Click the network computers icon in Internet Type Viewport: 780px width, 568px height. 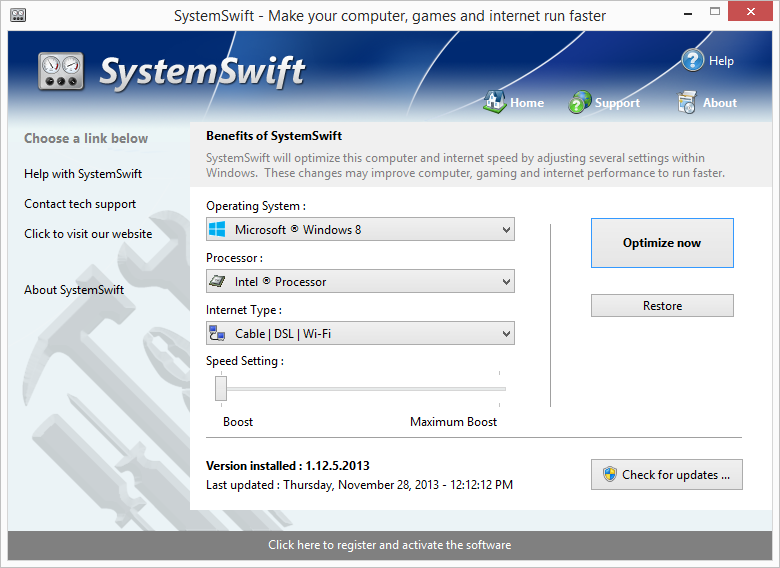point(217,334)
